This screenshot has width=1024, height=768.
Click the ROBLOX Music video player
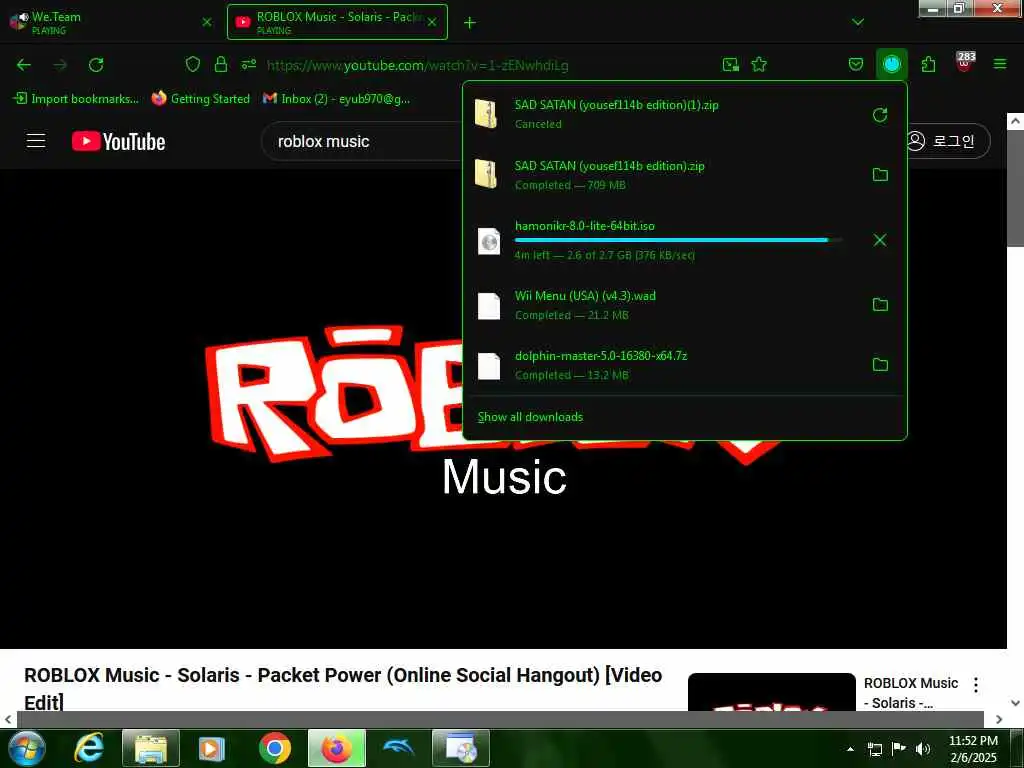click(x=503, y=409)
